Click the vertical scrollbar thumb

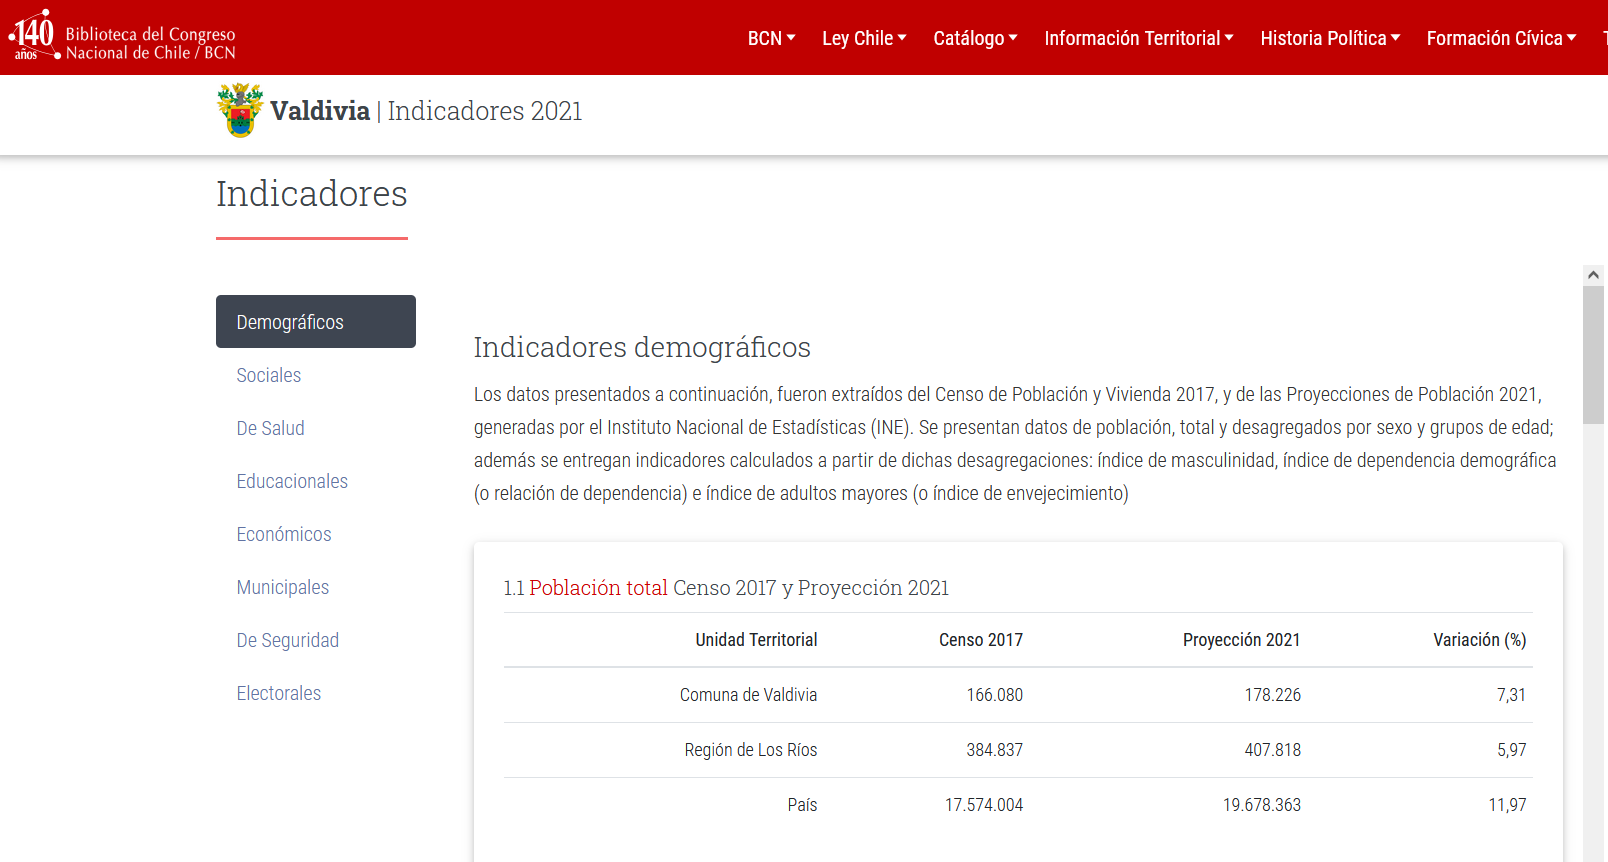point(1594,355)
